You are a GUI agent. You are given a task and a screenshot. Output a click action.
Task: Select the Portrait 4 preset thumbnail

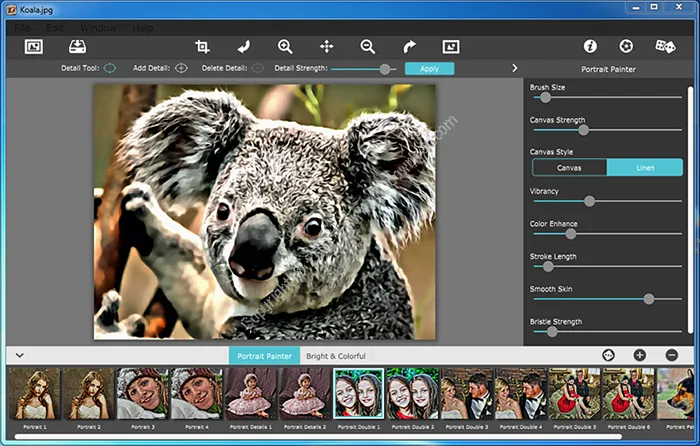pyautogui.click(x=197, y=394)
